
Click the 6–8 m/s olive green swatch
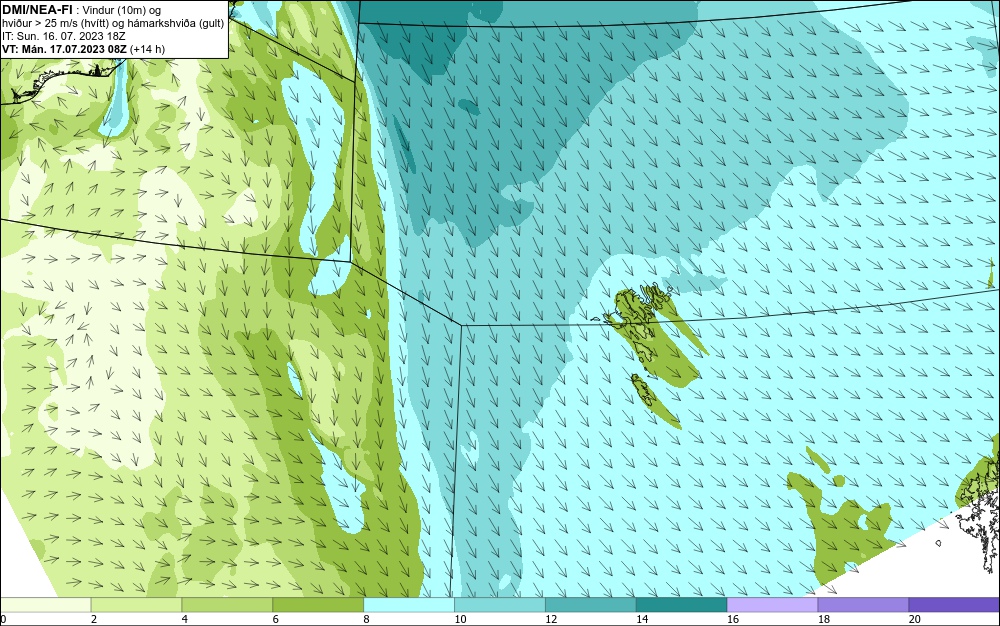click(318, 604)
